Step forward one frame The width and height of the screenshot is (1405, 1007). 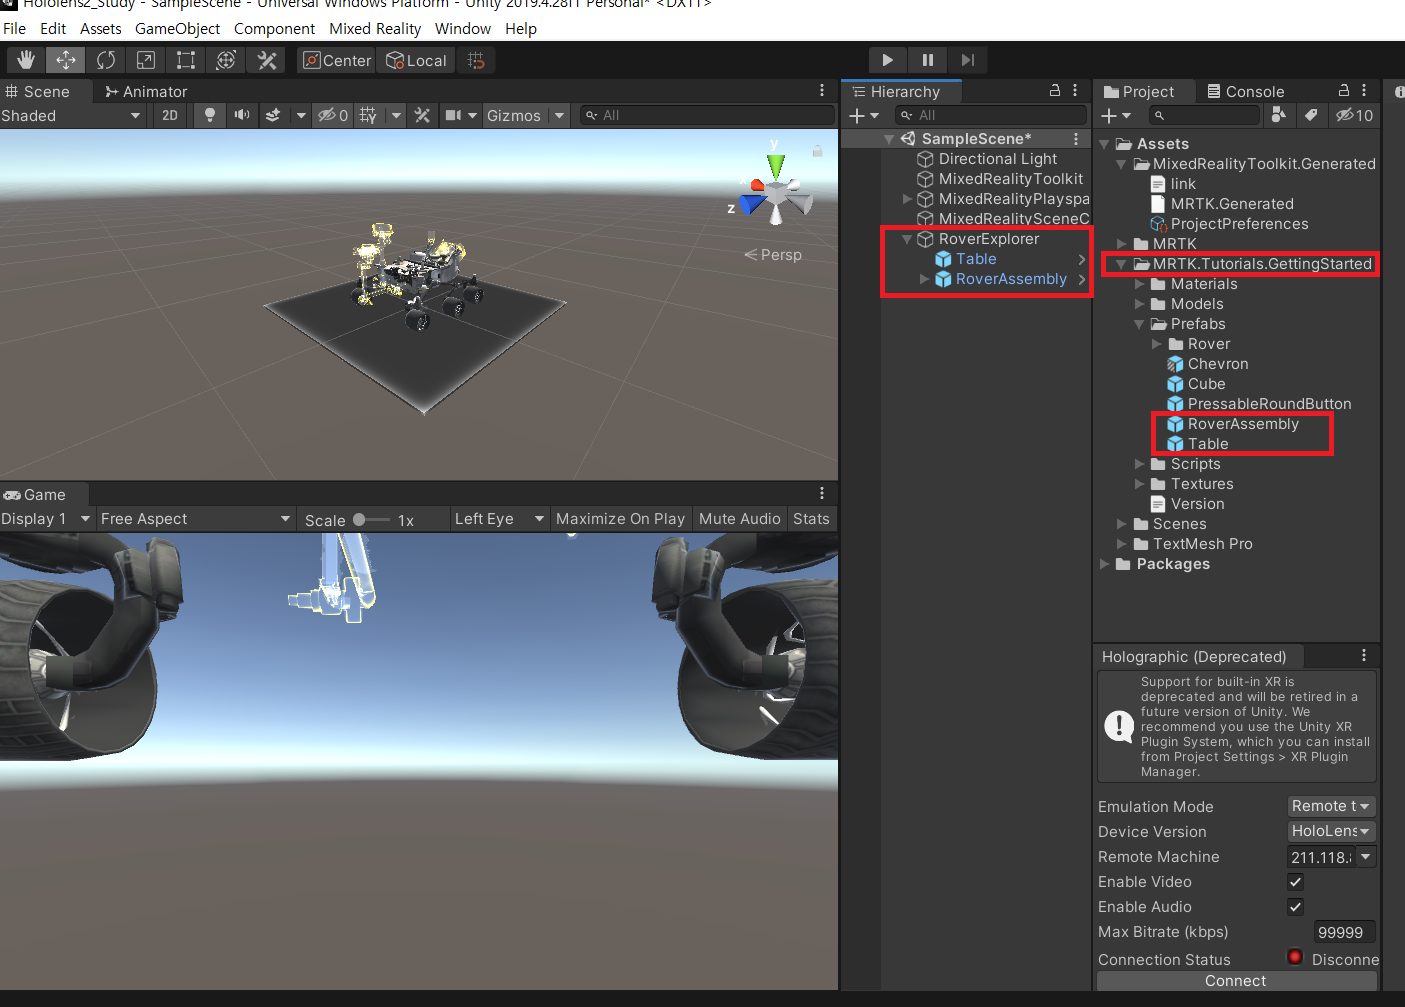(967, 60)
